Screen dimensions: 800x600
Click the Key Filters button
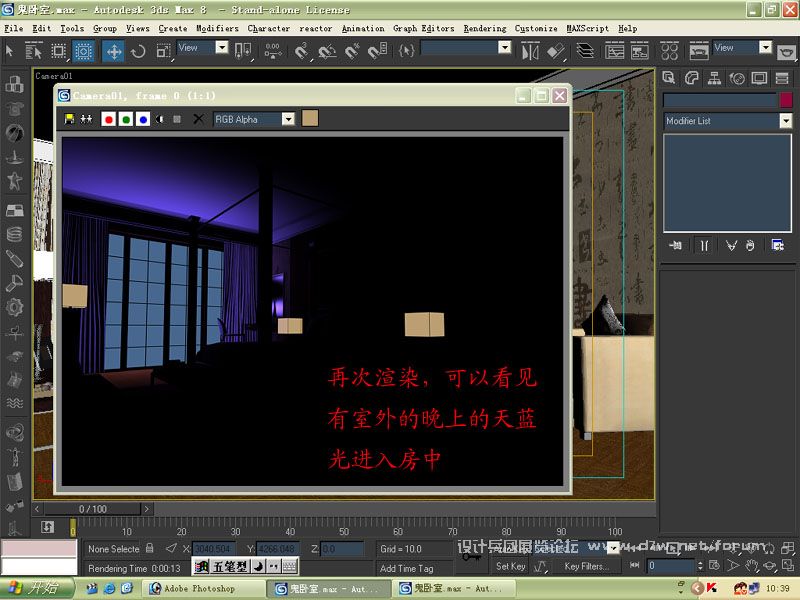coord(586,566)
